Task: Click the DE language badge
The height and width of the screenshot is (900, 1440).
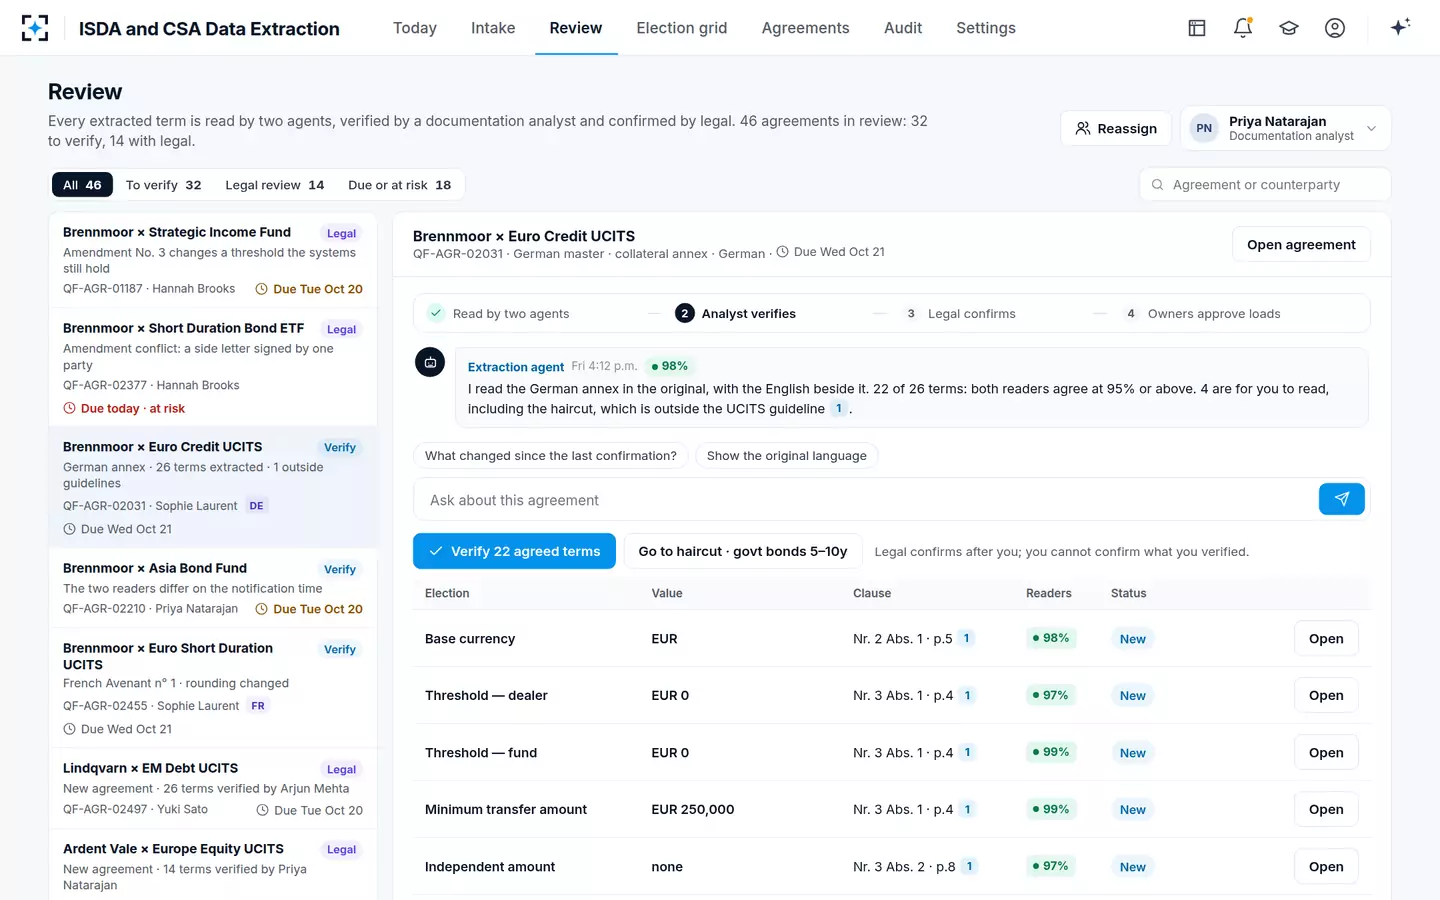Action: click(x=256, y=506)
